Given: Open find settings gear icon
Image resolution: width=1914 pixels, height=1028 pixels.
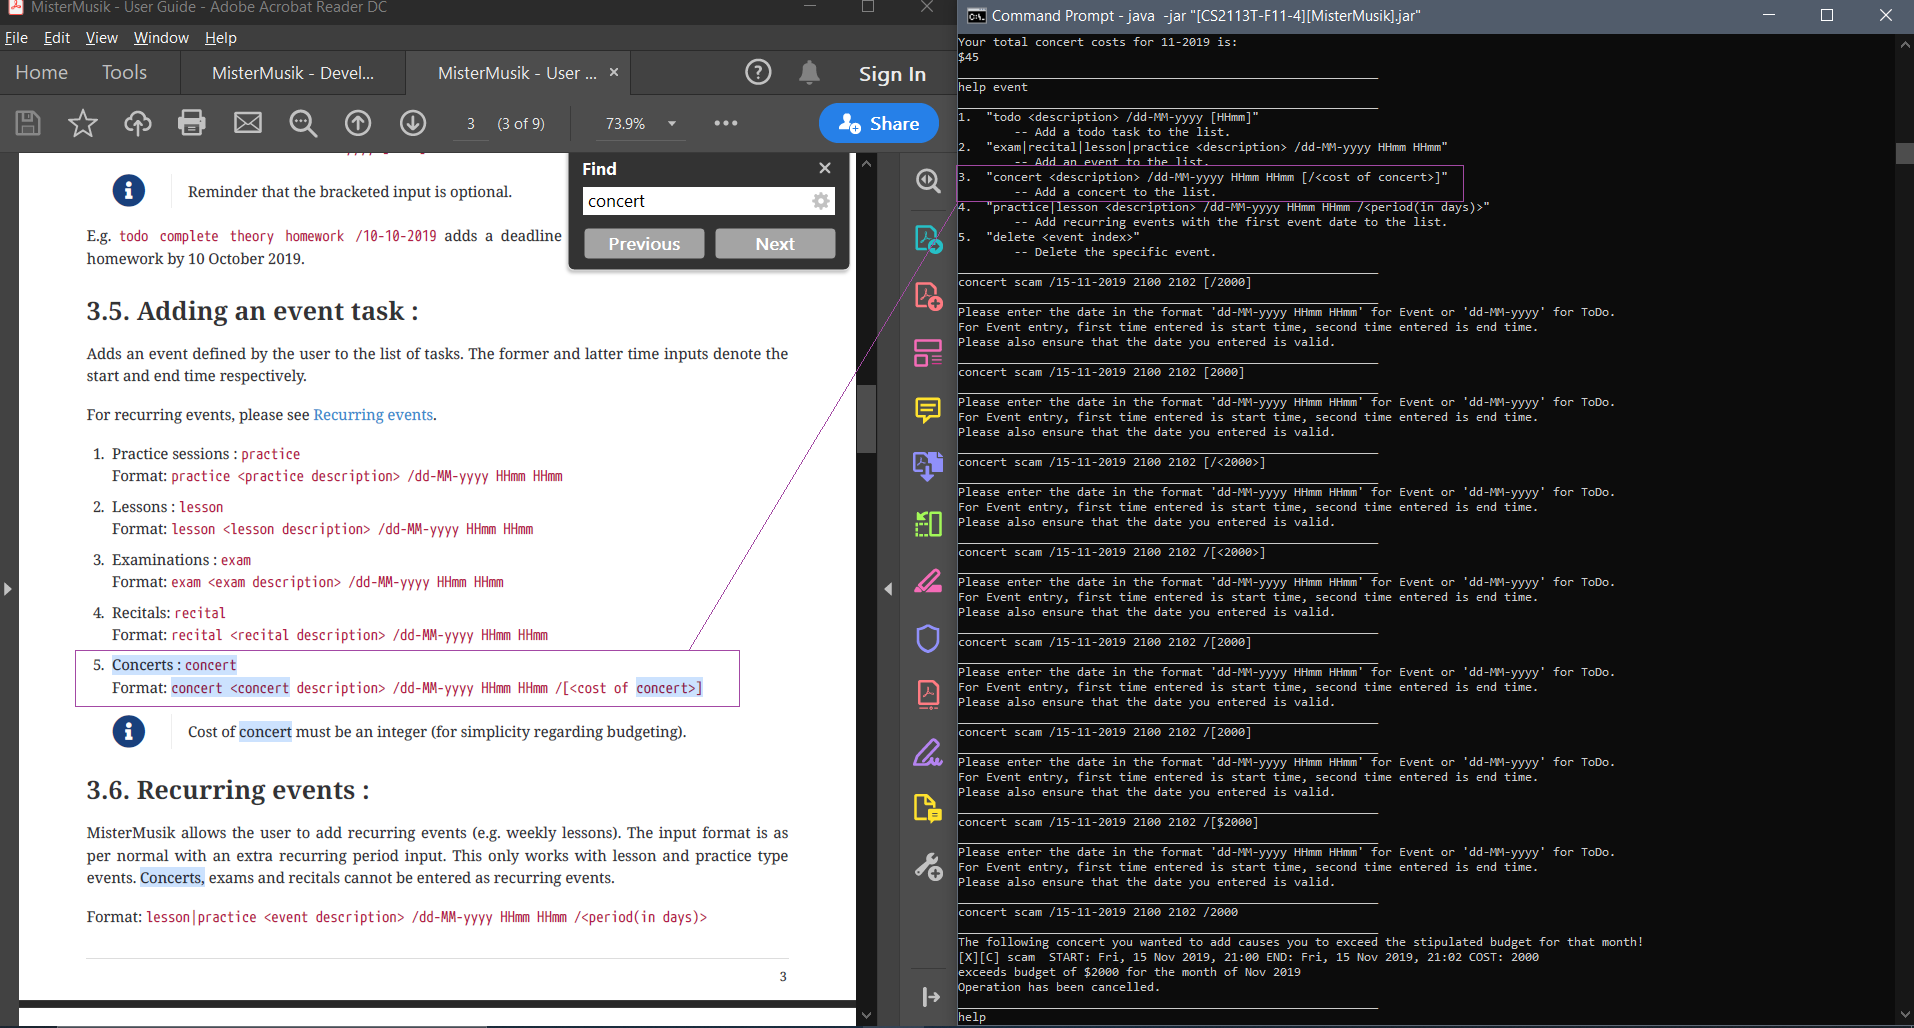Looking at the screenshot, I should click(x=821, y=201).
